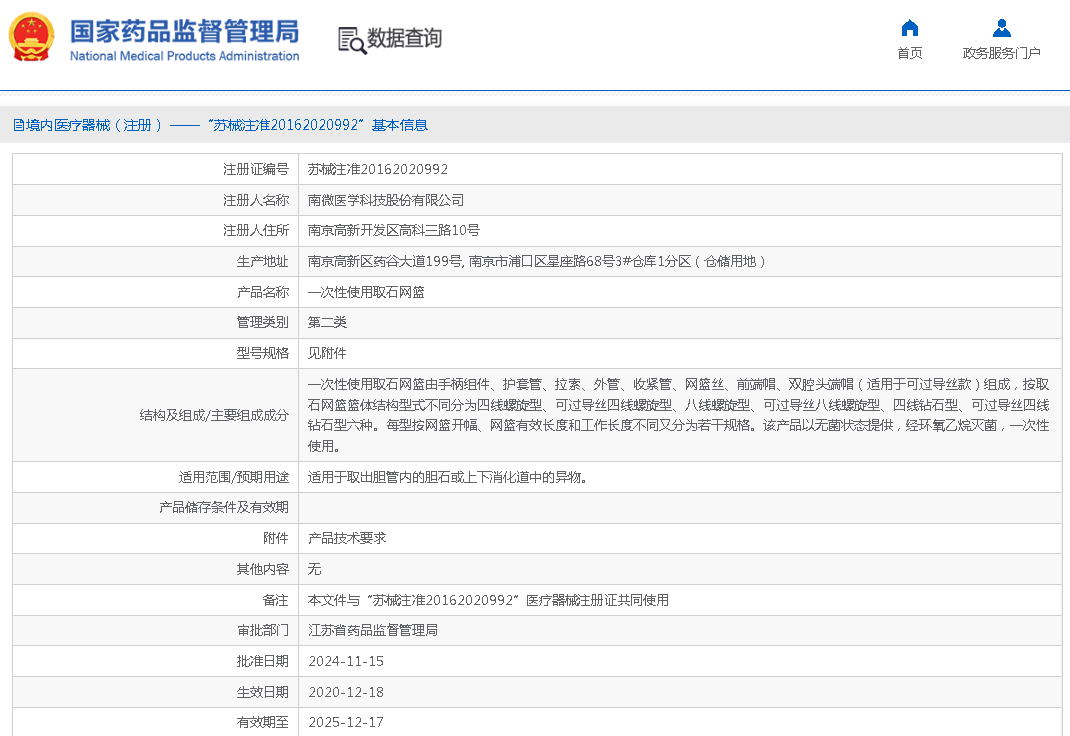The height and width of the screenshot is (736, 1070).
Task: Click 产品技术要求 attachment text
Action: click(347, 538)
